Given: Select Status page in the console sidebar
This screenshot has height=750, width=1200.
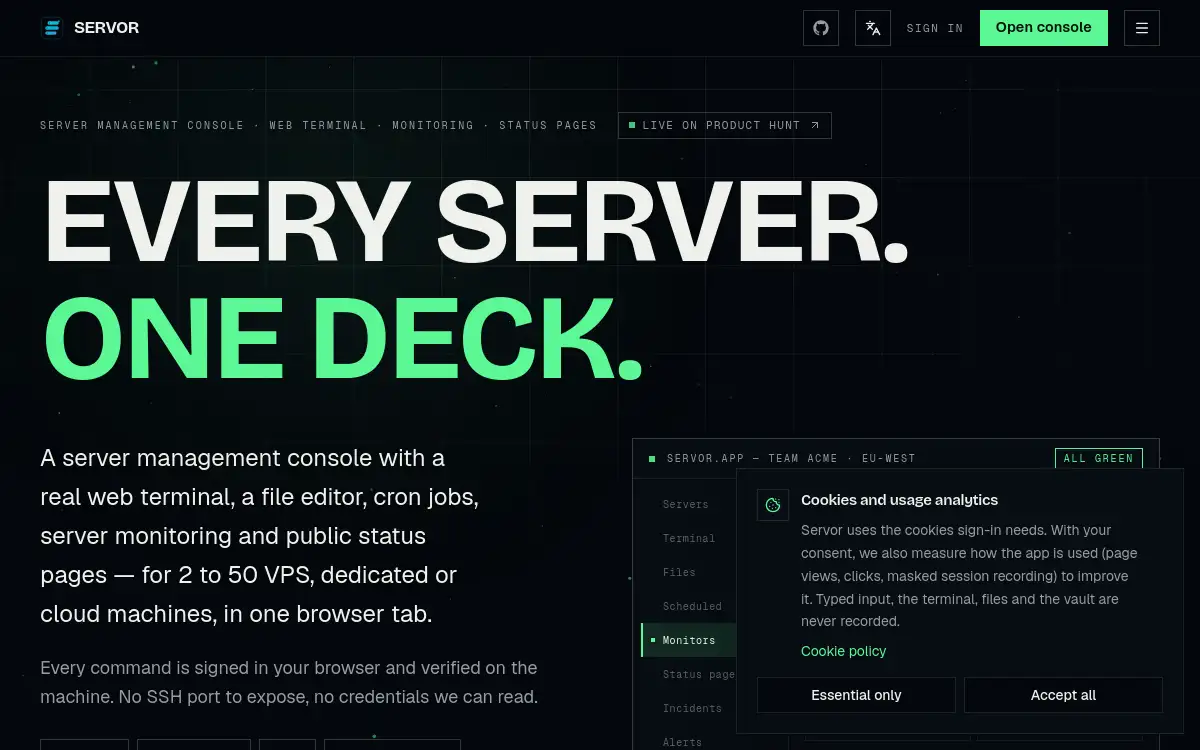Looking at the screenshot, I should [x=698, y=674].
